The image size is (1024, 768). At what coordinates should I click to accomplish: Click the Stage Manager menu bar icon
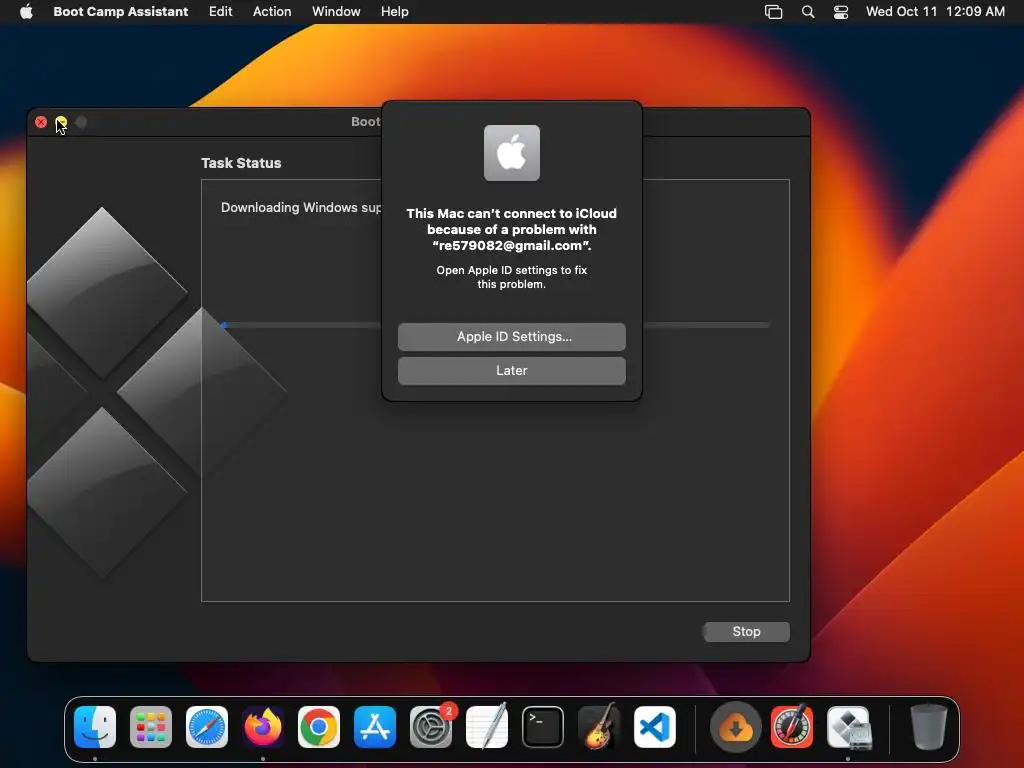pyautogui.click(x=773, y=12)
